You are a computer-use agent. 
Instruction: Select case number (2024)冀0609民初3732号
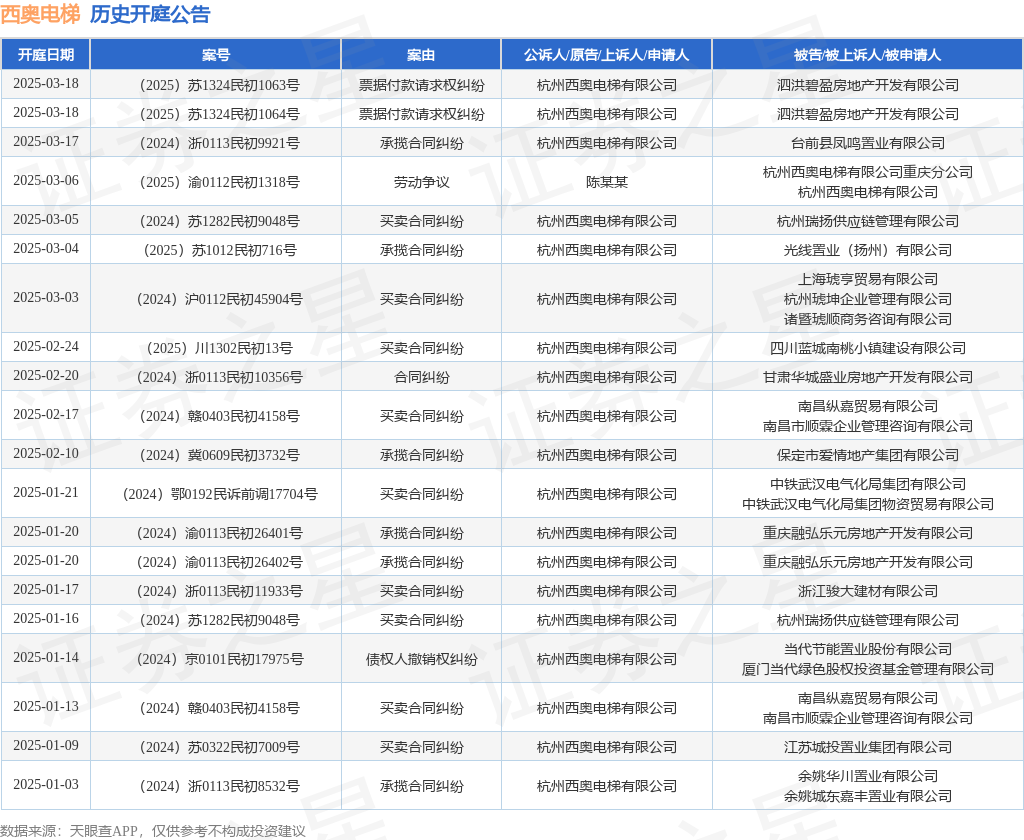219,455
